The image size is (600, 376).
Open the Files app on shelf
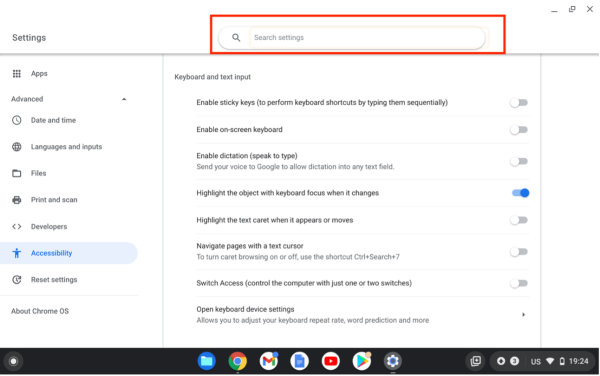tap(207, 361)
